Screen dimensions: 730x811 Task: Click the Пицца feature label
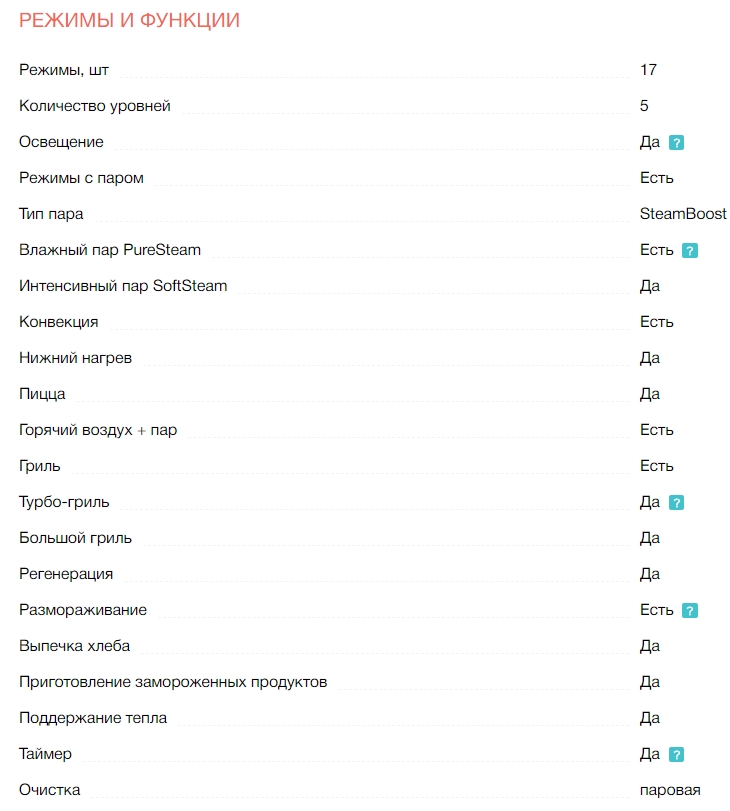[42, 394]
